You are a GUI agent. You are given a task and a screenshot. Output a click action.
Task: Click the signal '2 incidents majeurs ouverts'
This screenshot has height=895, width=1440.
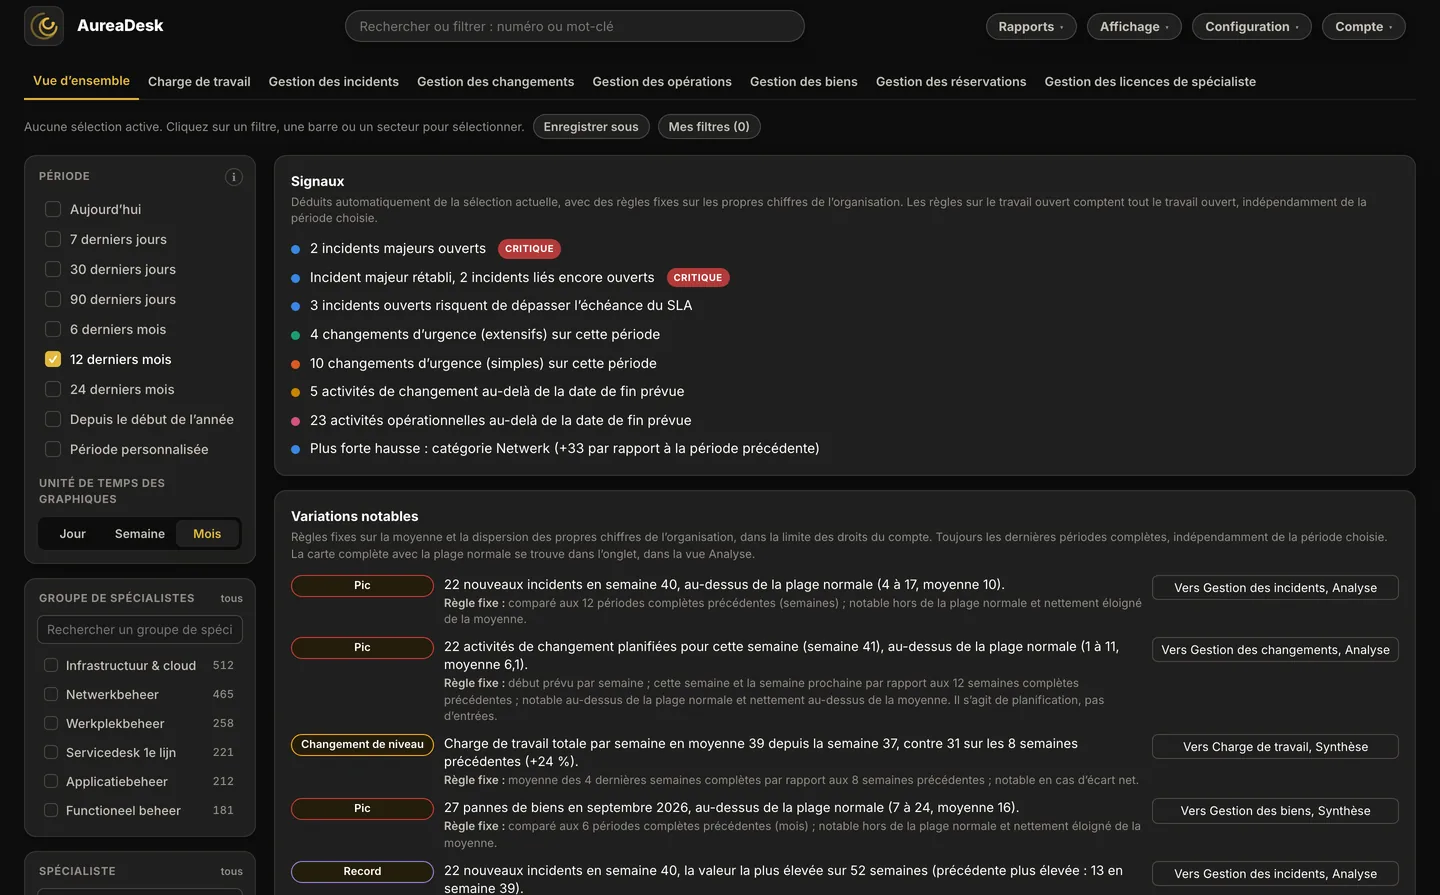tap(398, 249)
